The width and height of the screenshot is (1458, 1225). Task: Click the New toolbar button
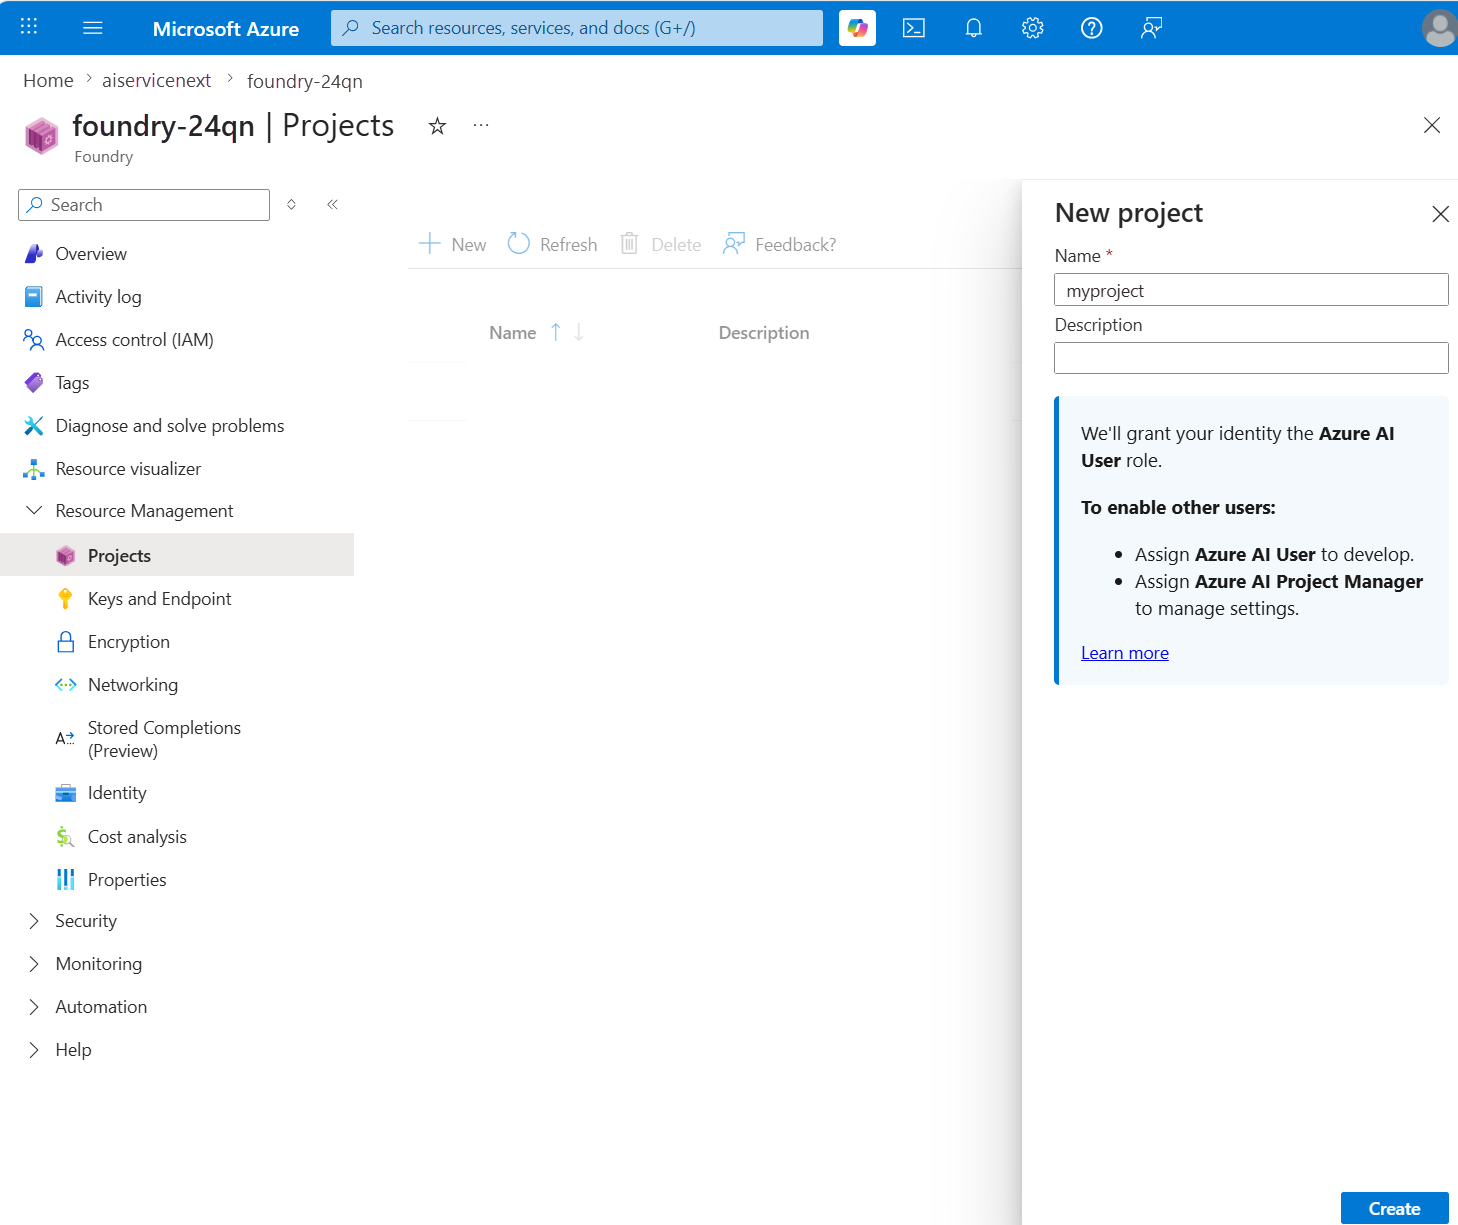click(x=452, y=244)
